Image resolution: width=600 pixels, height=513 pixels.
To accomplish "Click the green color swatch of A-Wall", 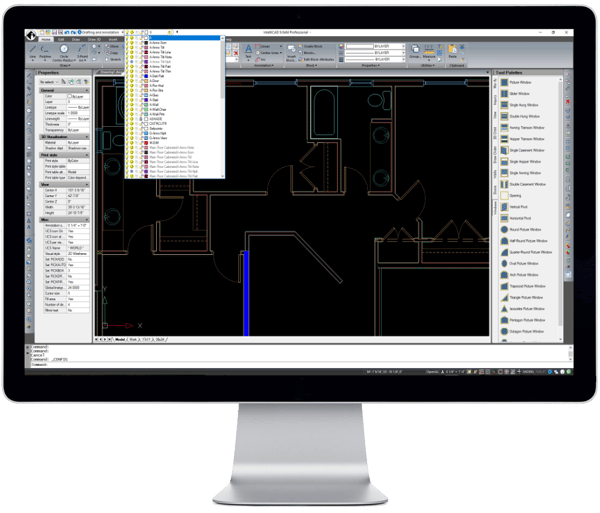I will coord(145,104).
